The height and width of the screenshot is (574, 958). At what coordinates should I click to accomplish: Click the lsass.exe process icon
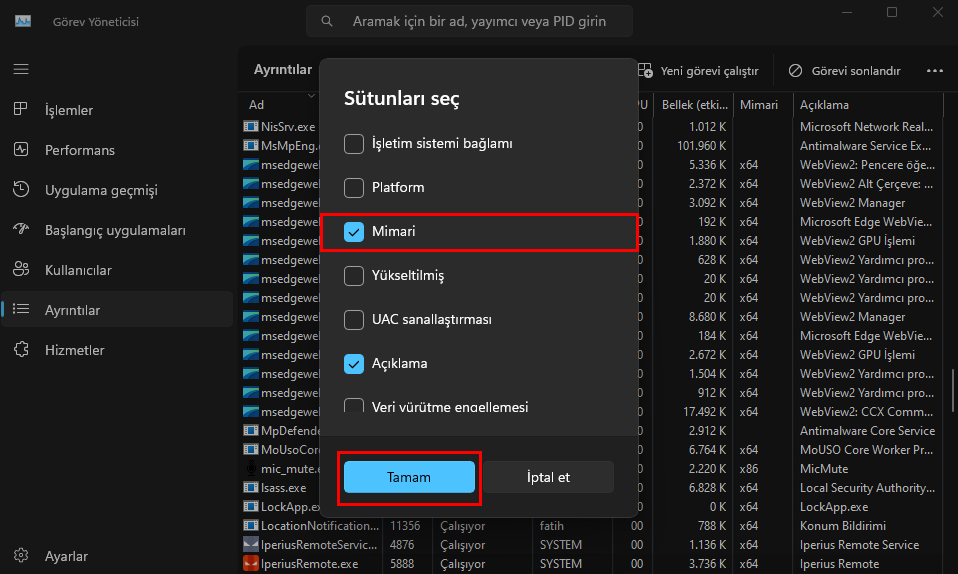pos(250,487)
